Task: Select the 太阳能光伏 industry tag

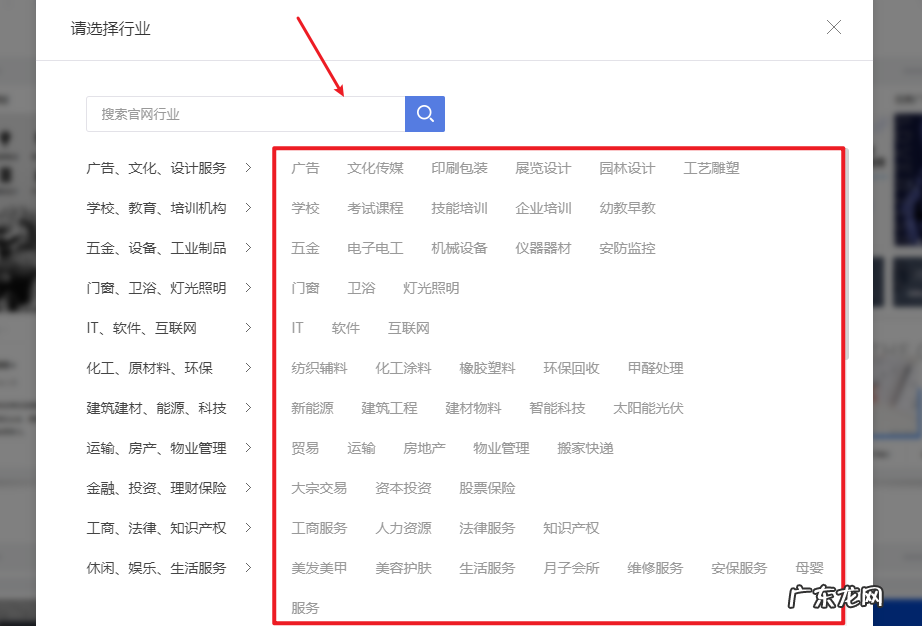Action: tap(647, 408)
